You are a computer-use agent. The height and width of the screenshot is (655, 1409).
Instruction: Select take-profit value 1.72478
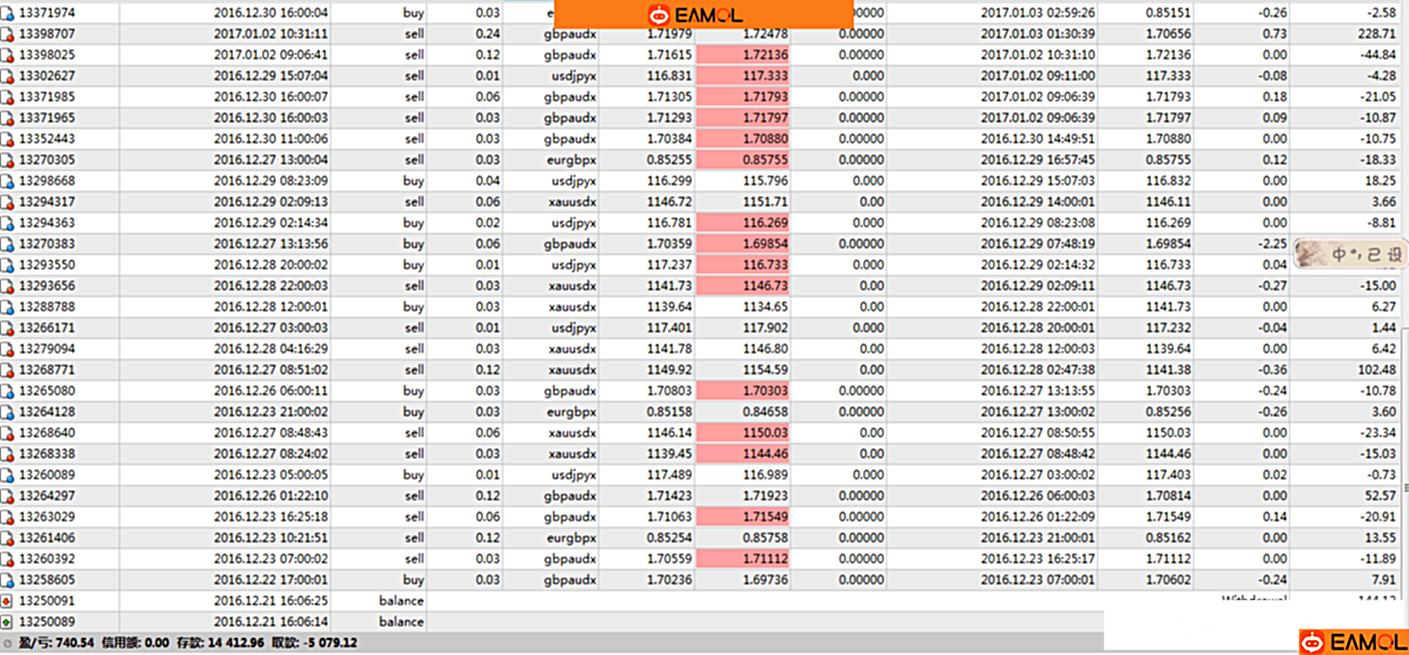coord(765,34)
